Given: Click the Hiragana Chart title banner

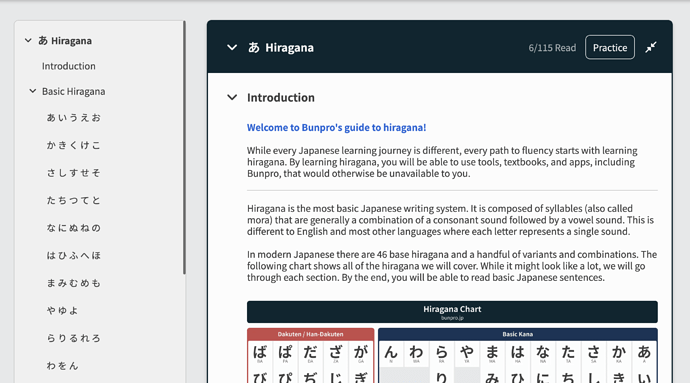Looking at the screenshot, I should tap(452, 312).
